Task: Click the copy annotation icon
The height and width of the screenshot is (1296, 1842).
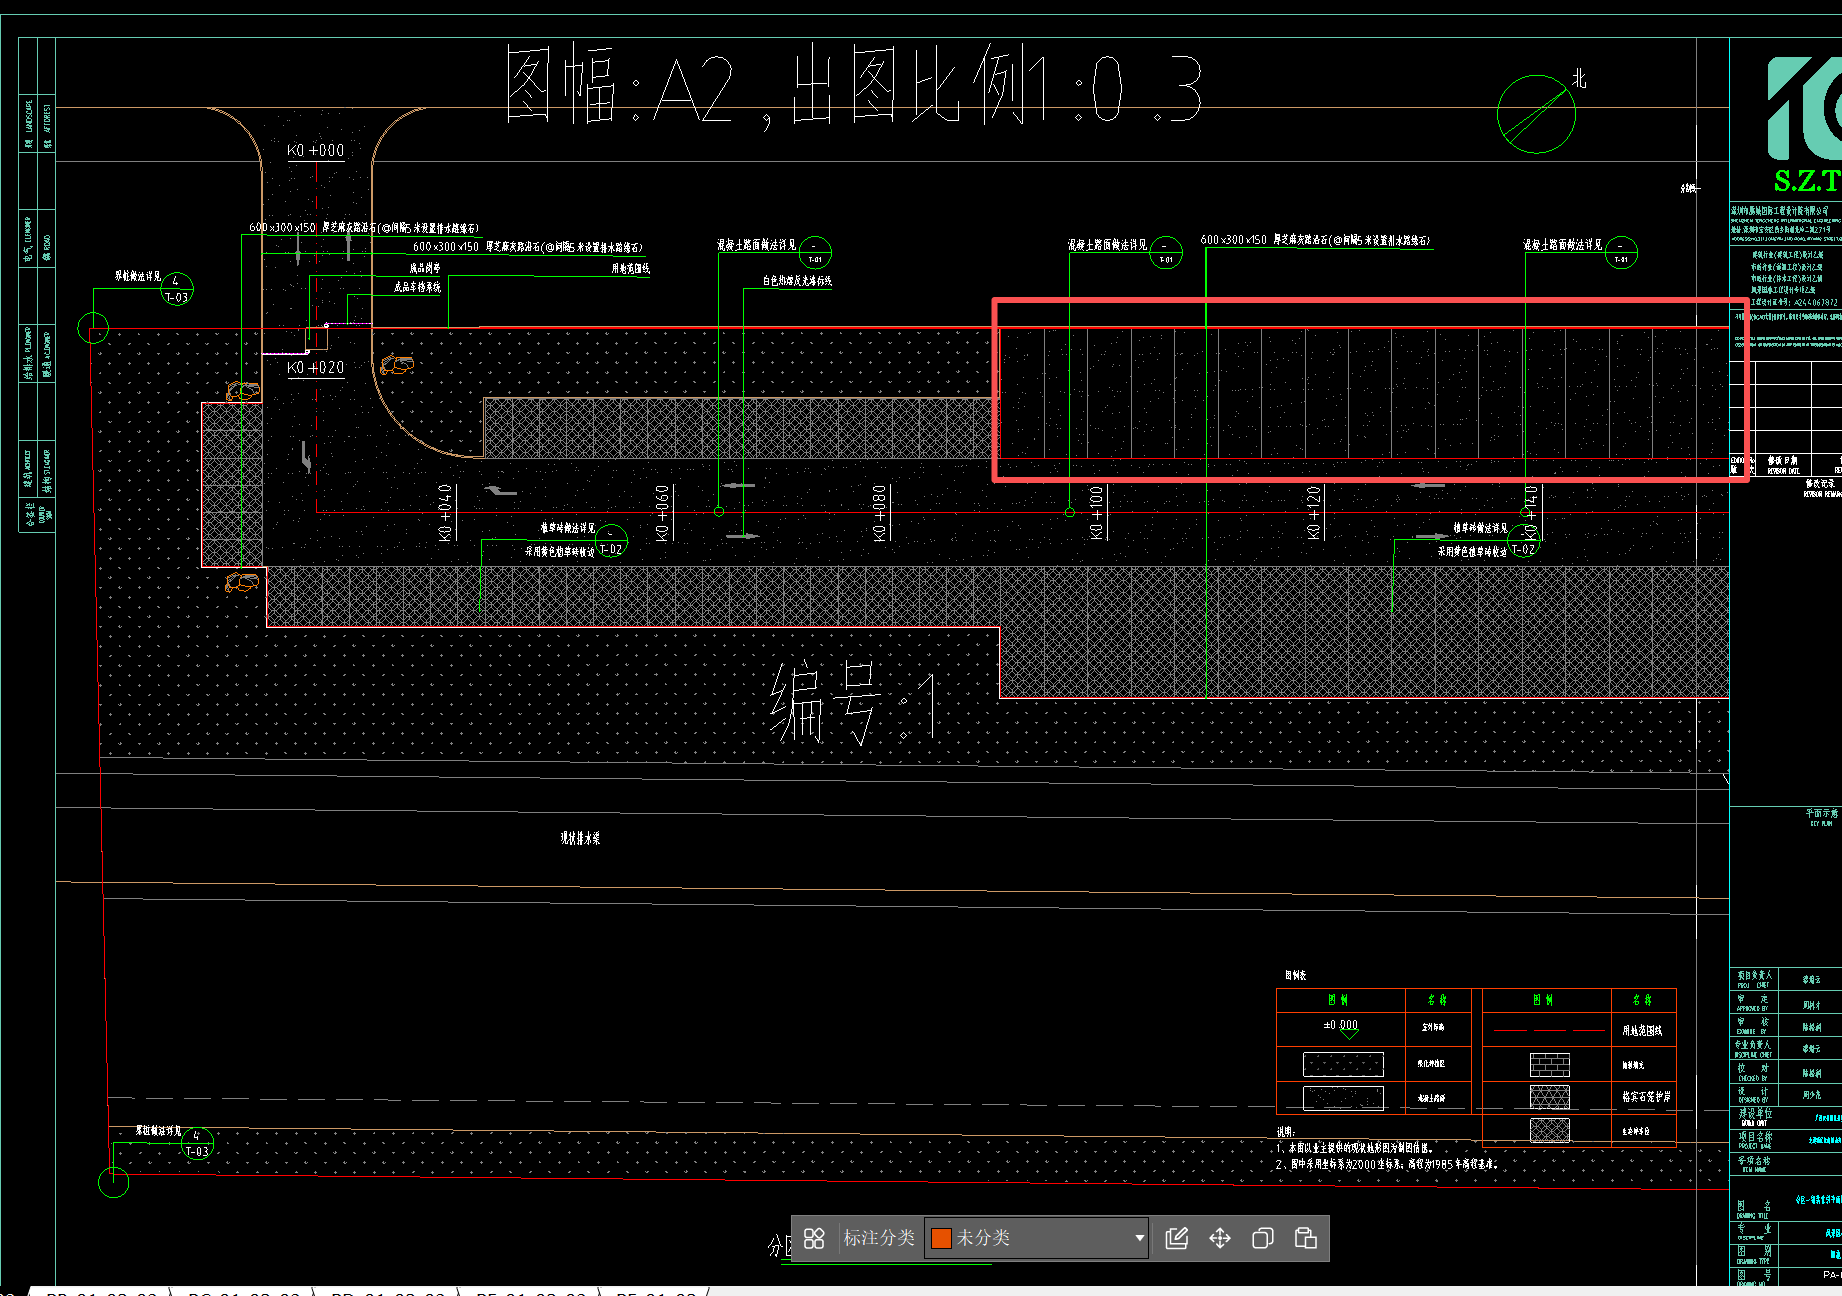Action: tap(1263, 1238)
